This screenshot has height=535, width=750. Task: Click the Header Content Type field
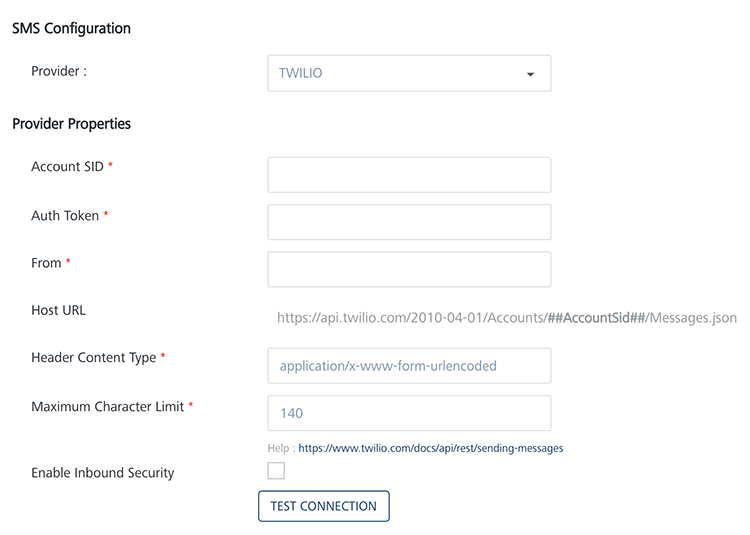pos(409,366)
